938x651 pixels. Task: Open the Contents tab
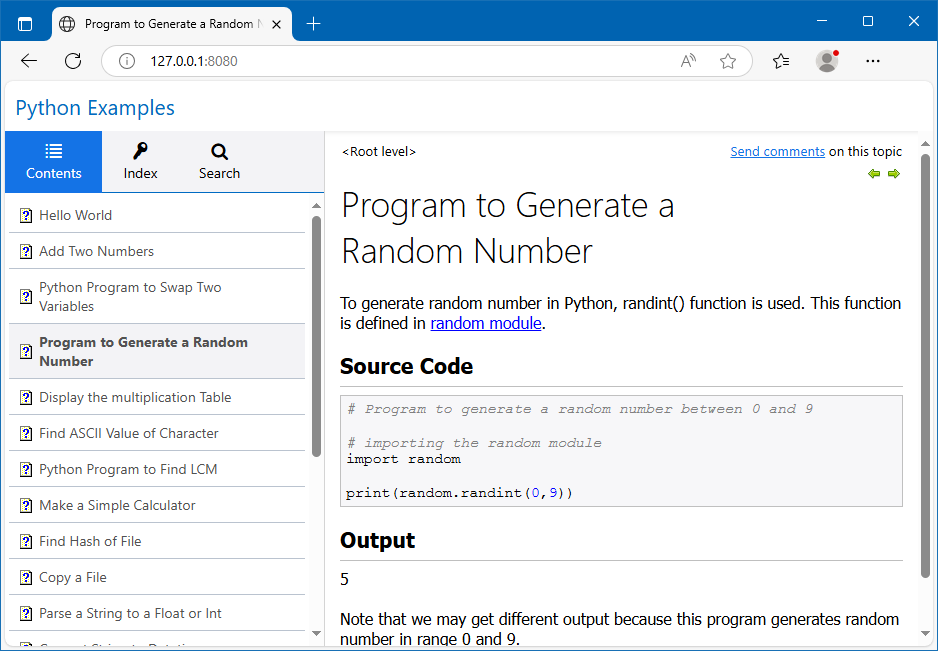54,162
